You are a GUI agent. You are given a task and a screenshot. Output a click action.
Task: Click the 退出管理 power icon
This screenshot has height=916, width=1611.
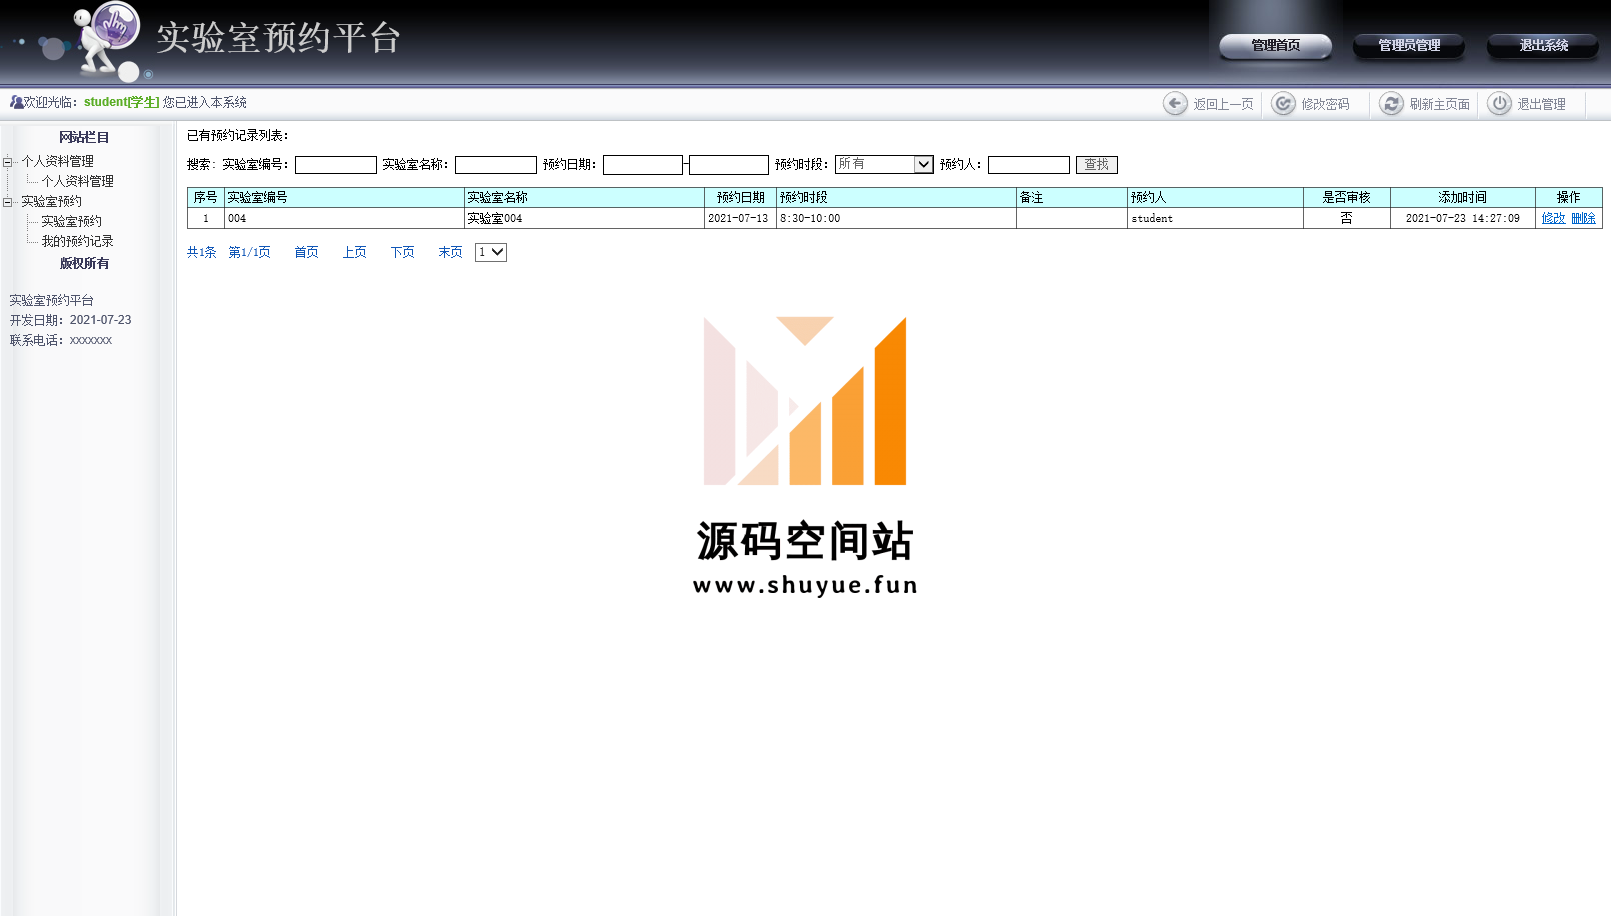[x=1499, y=103]
